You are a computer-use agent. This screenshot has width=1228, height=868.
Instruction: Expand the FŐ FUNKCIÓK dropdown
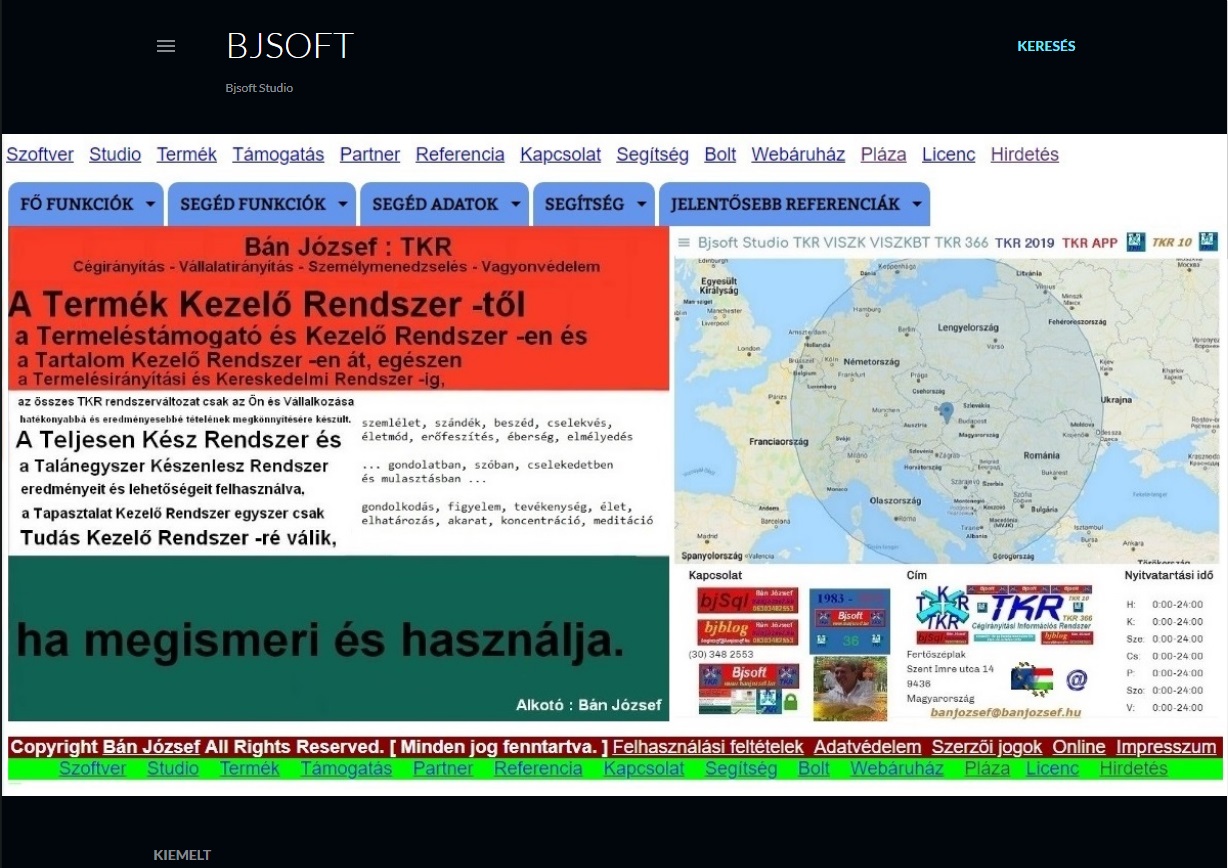pos(86,204)
